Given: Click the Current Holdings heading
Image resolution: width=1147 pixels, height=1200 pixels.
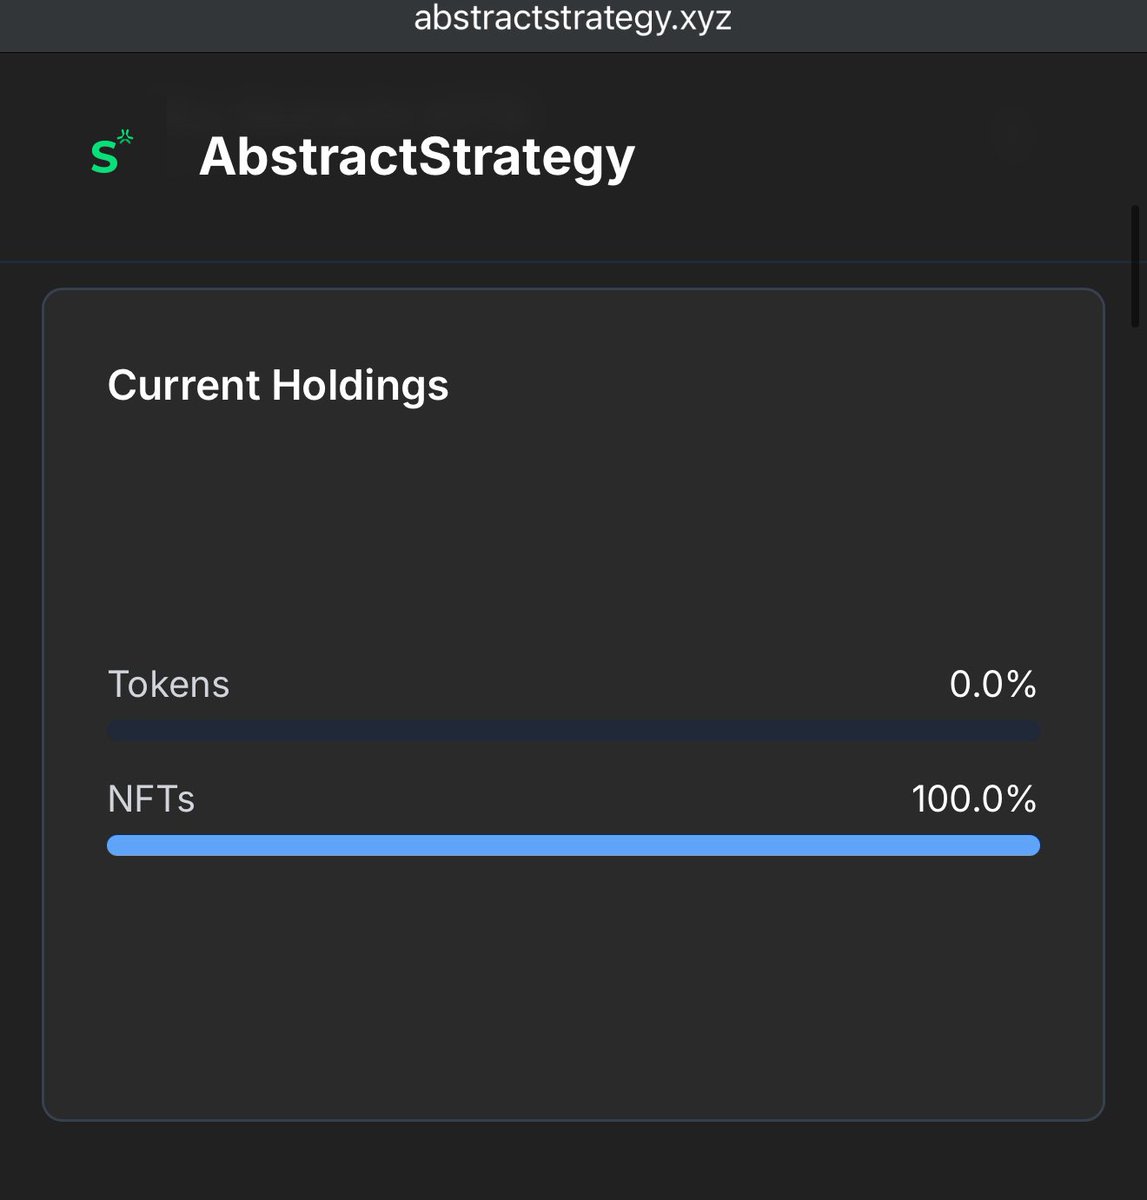Looking at the screenshot, I should click(x=278, y=386).
